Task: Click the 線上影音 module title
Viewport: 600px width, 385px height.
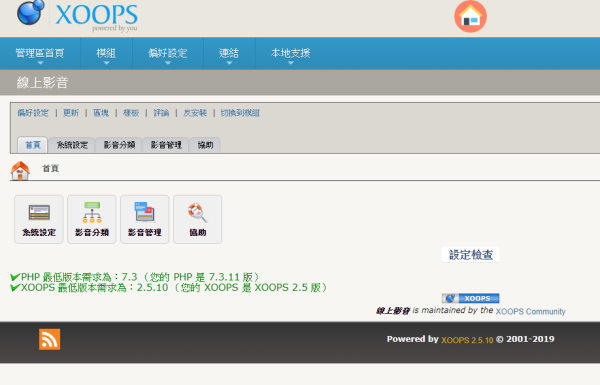Action: (x=42, y=82)
